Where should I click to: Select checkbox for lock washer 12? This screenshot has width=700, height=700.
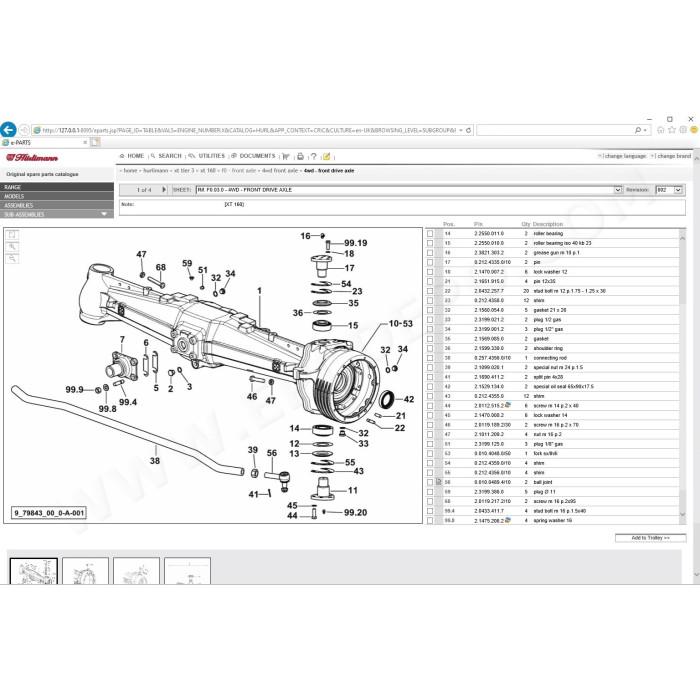(430, 272)
